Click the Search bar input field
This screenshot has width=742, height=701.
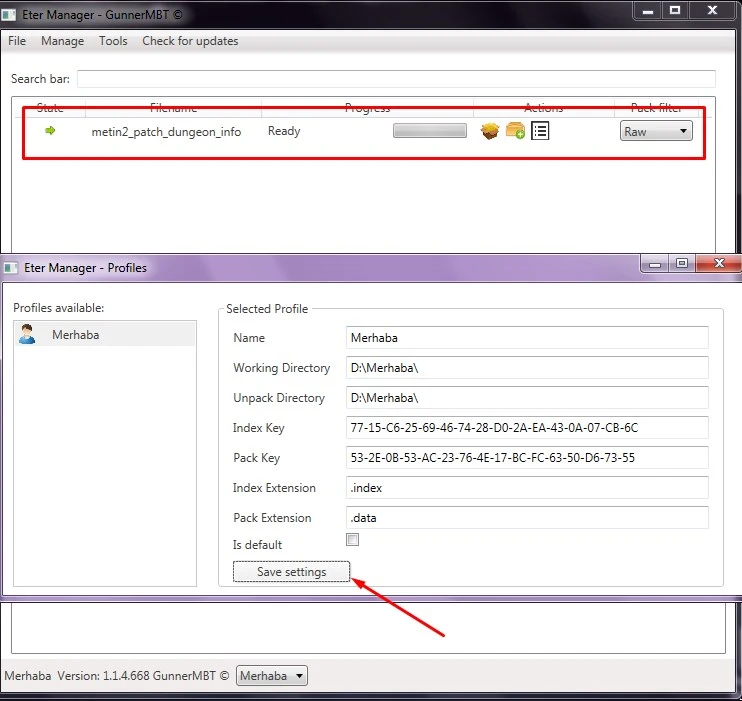click(396, 79)
